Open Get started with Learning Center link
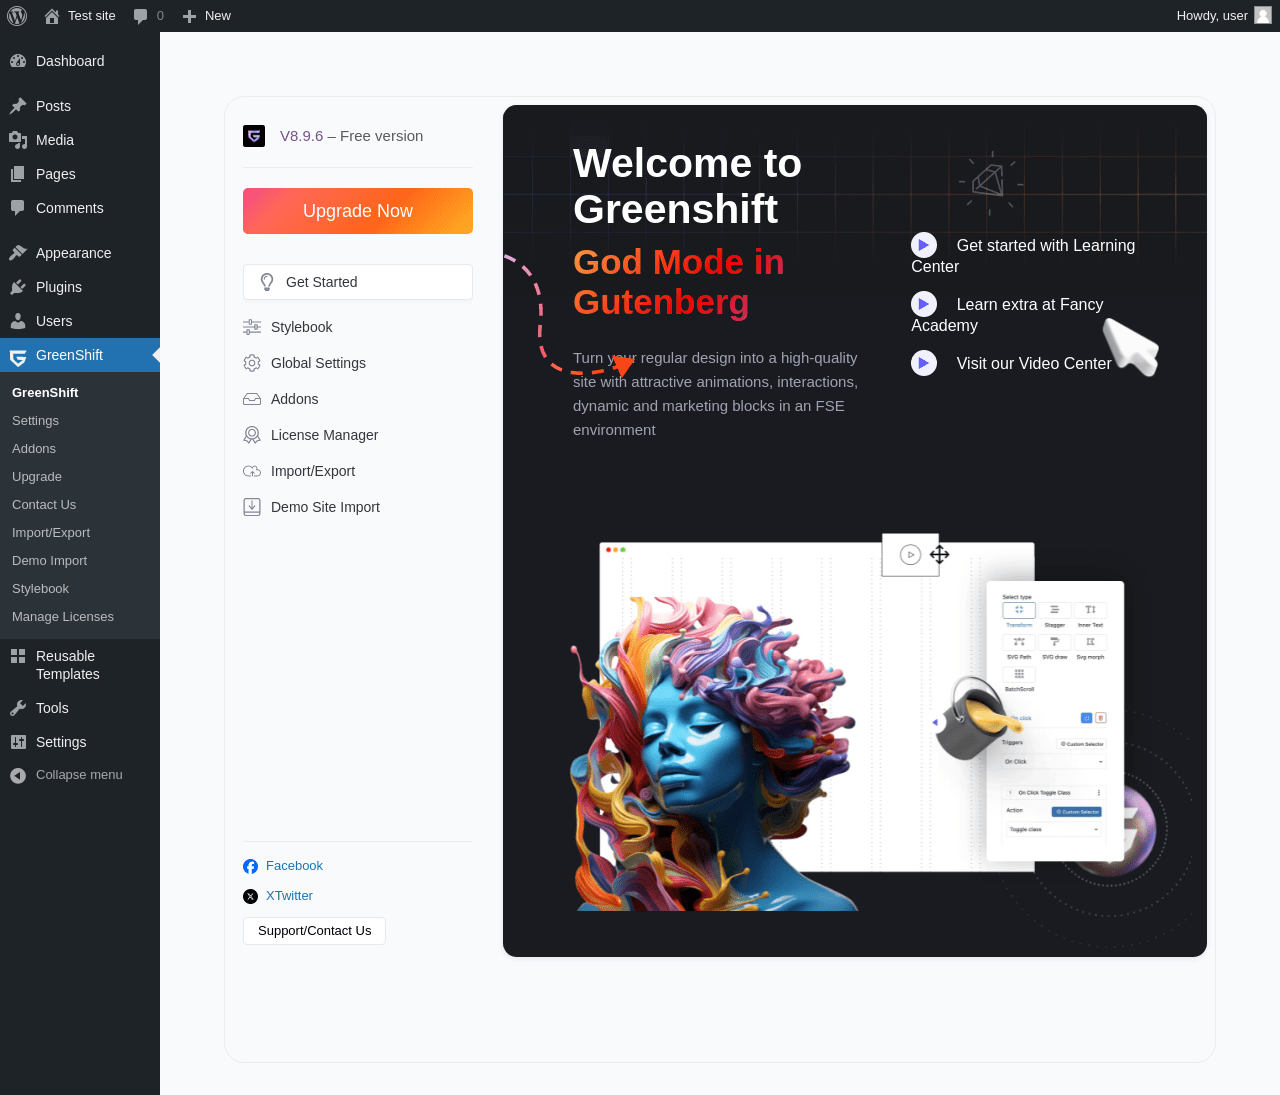The width and height of the screenshot is (1280, 1095). pyautogui.click(x=1023, y=256)
